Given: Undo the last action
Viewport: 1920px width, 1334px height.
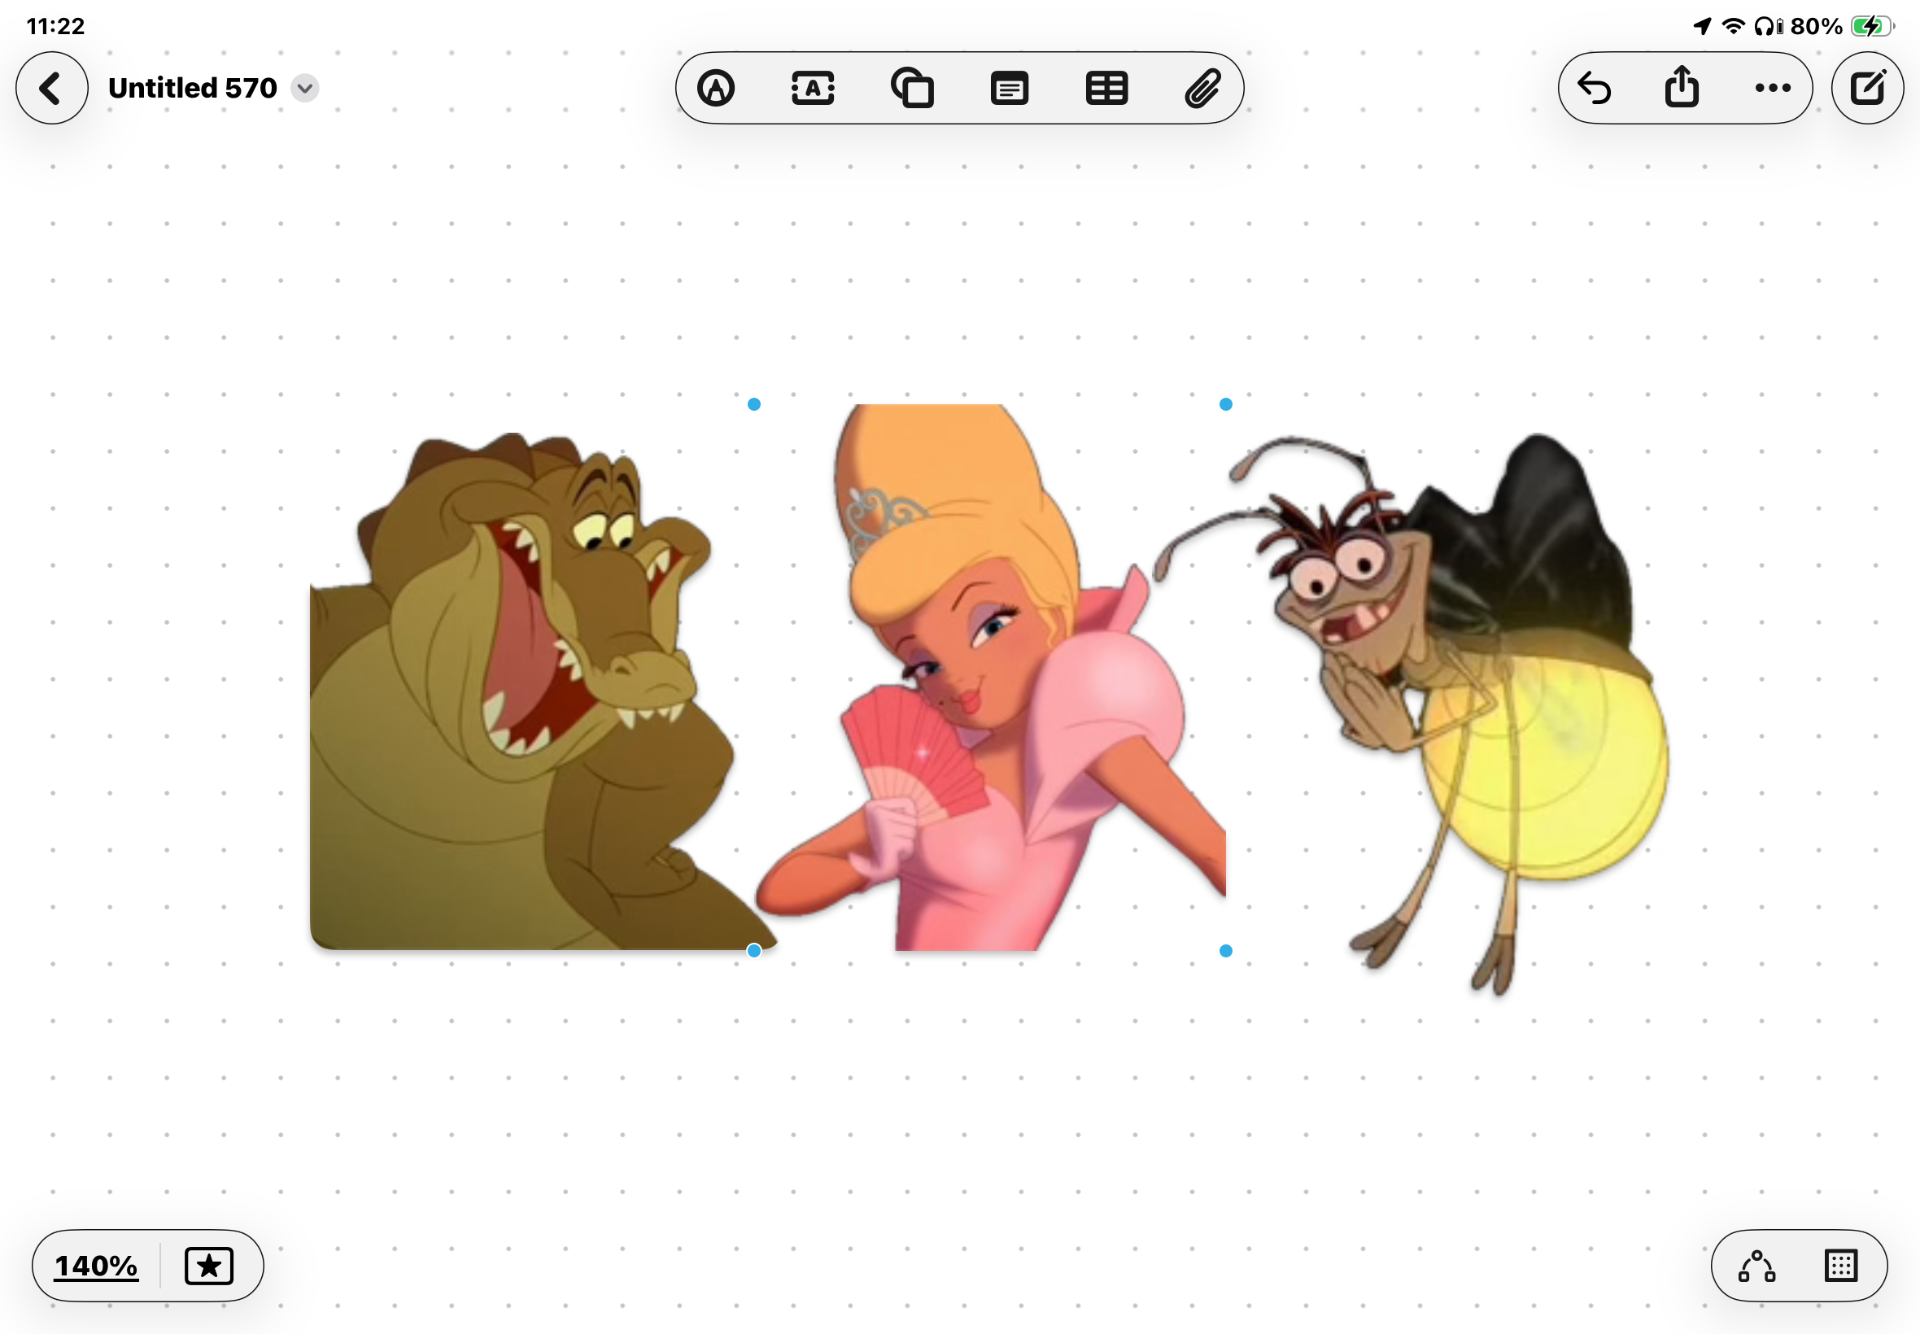Looking at the screenshot, I should click(x=1595, y=89).
